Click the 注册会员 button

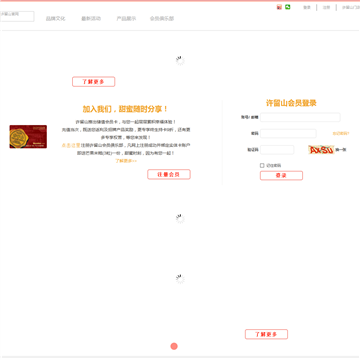click(169, 174)
